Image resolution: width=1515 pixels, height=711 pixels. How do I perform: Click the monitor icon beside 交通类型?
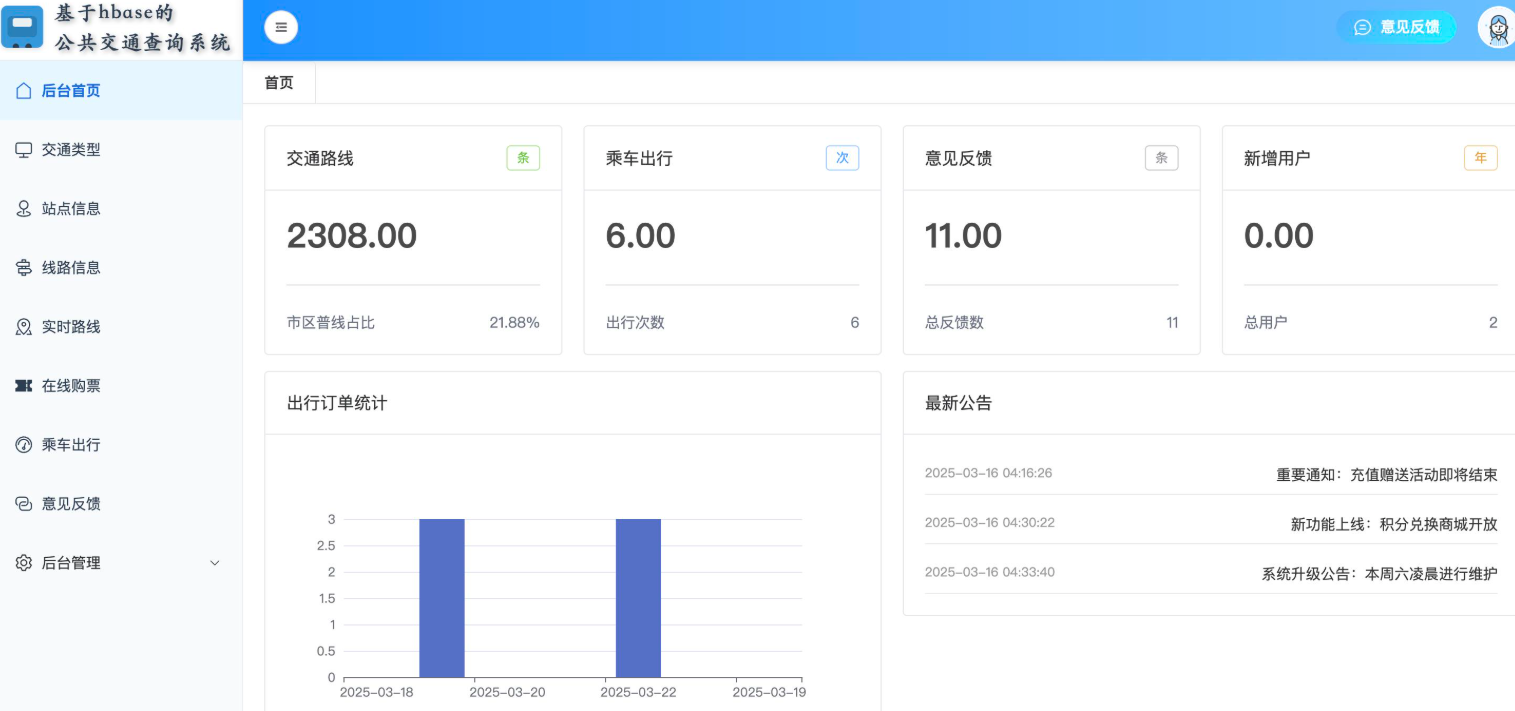click(24, 150)
